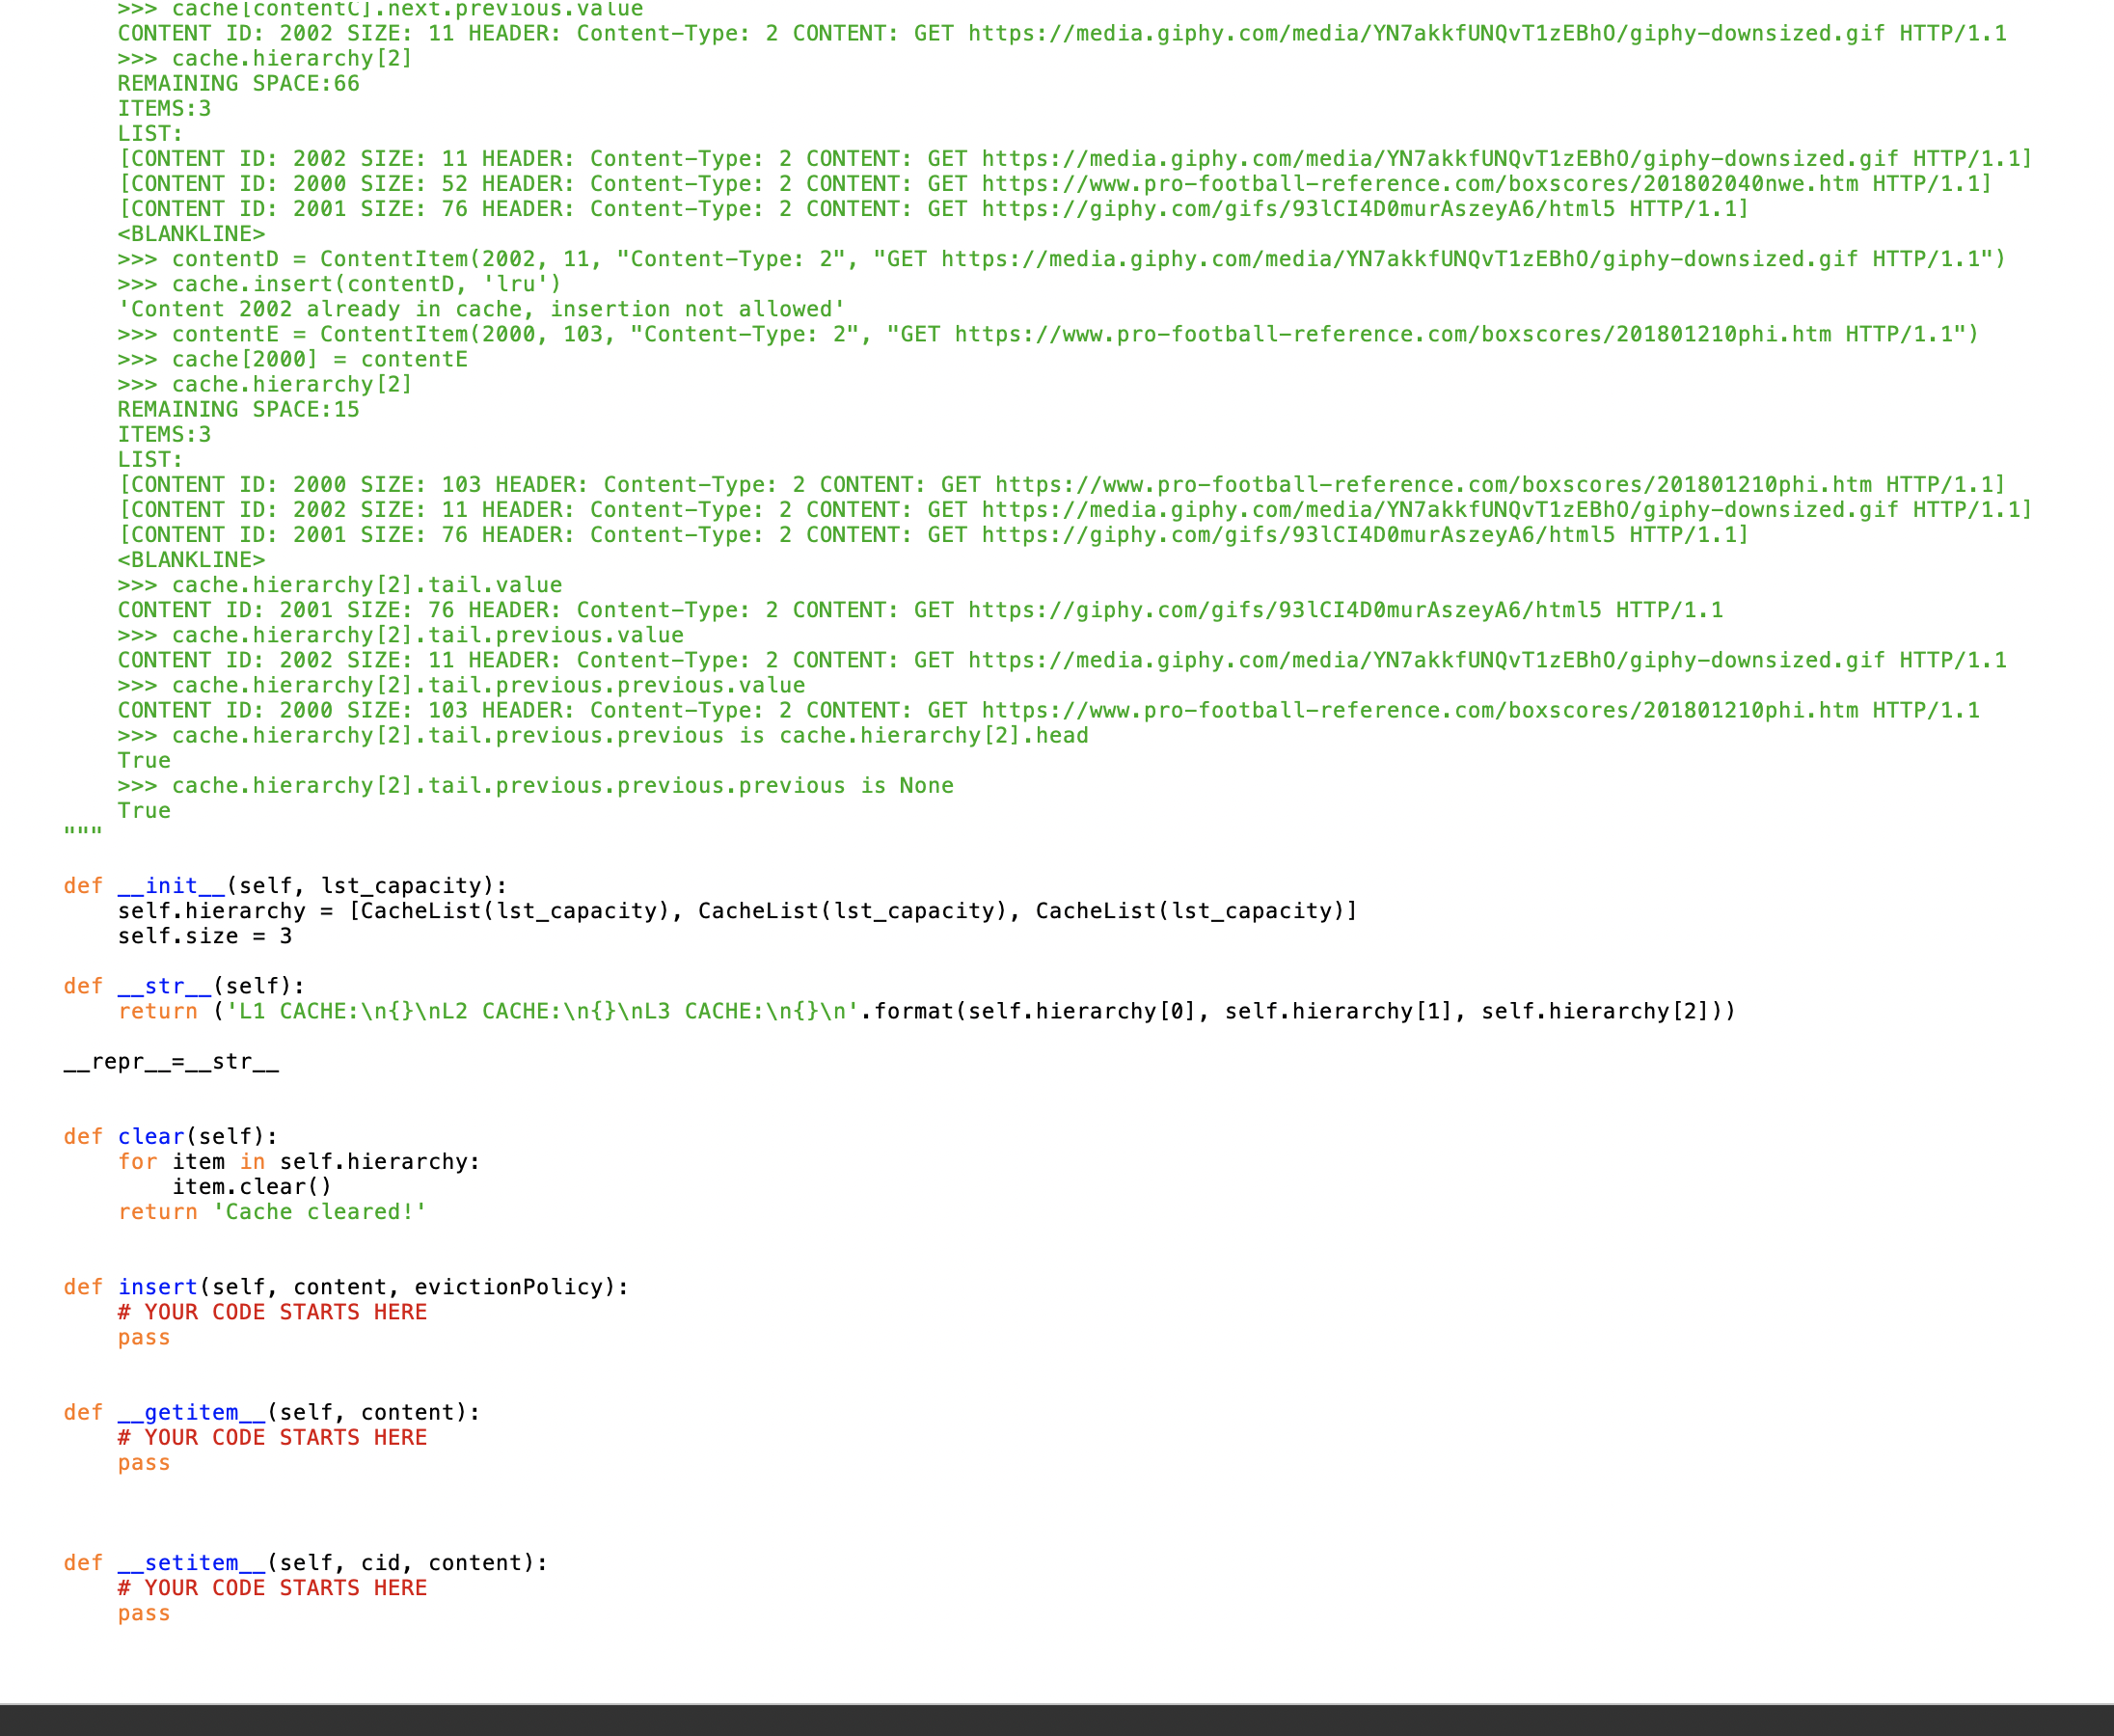Click the dark bar at the bottom
This screenshot has height=1736, width=2114.
(x=1057, y=1720)
